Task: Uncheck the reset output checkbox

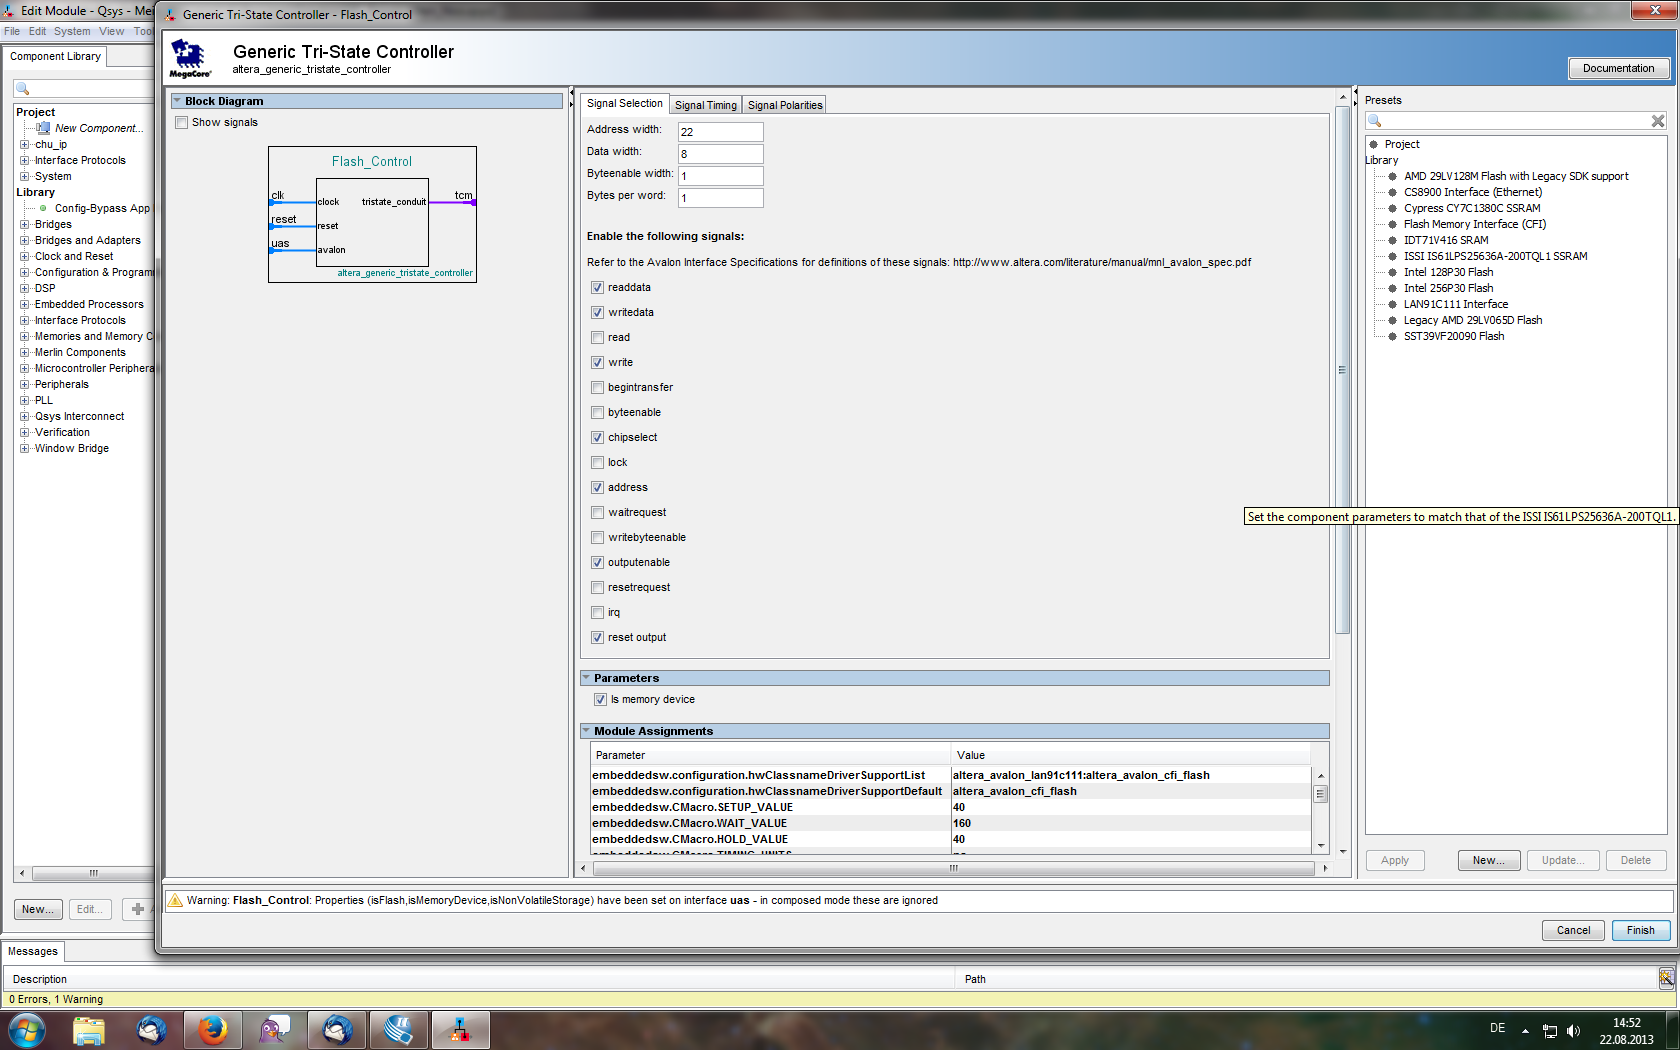Action: [x=597, y=637]
